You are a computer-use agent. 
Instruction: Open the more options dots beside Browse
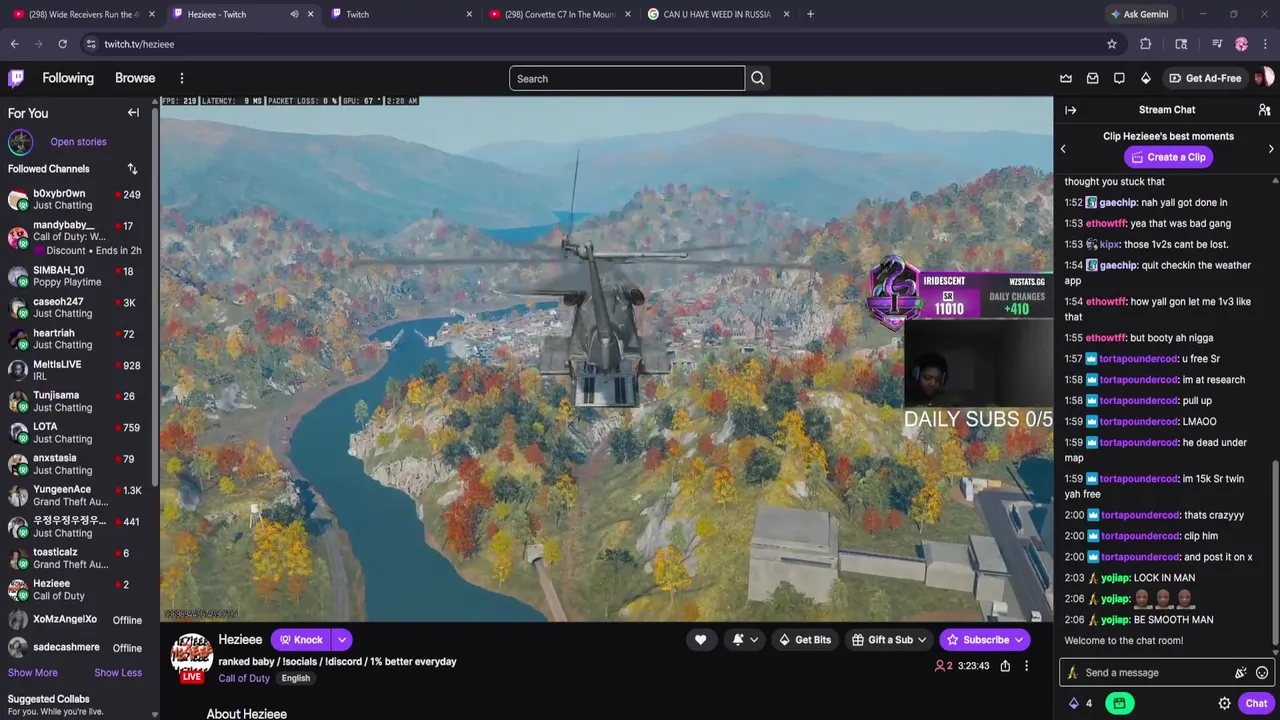(182, 78)
